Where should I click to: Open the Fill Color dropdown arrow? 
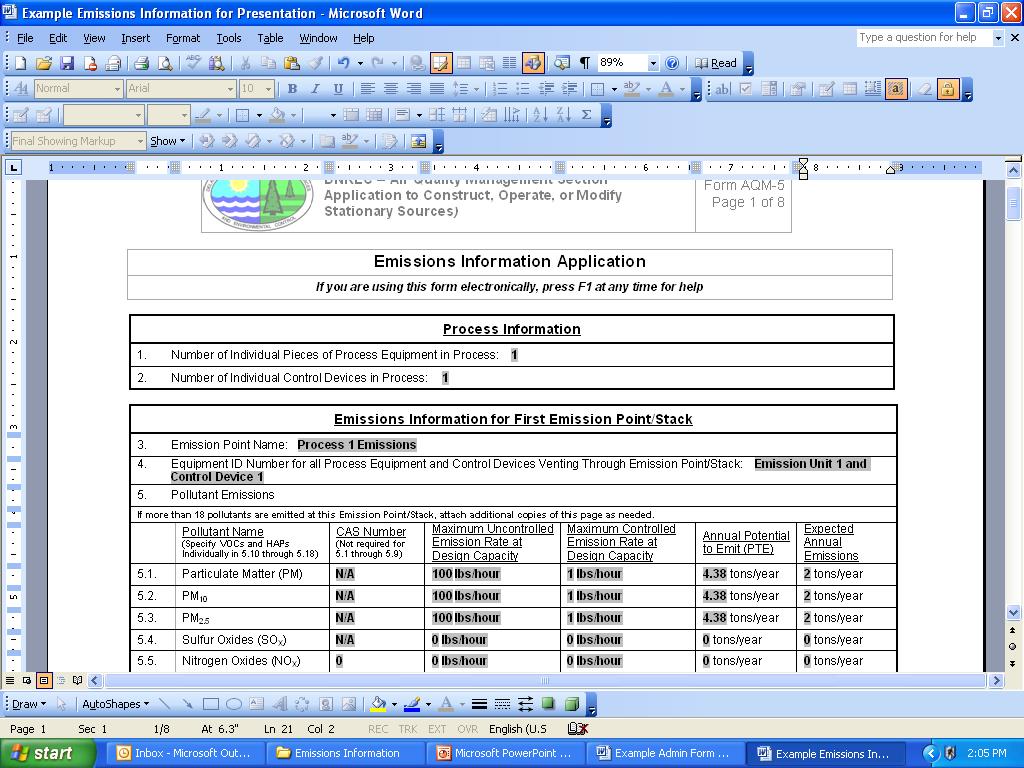394,704
